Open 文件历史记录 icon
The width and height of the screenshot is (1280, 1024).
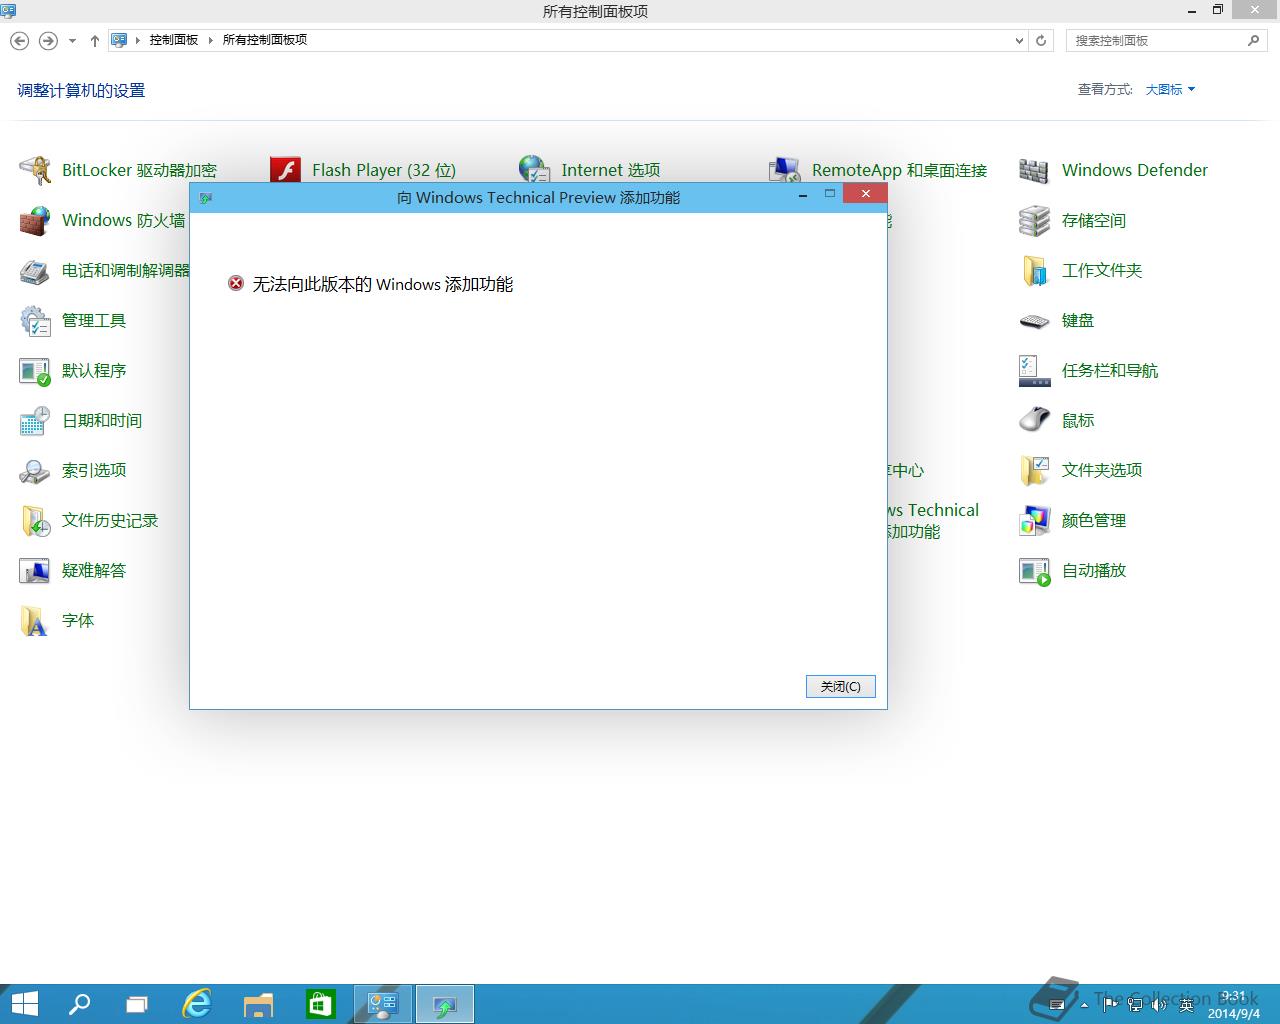35,520
